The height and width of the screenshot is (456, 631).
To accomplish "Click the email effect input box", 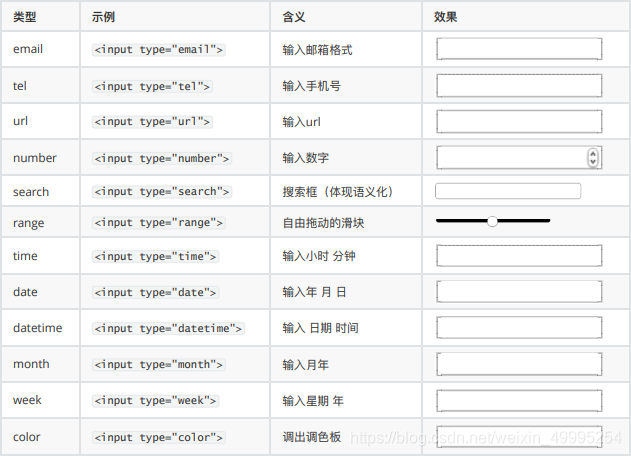I will [519, 49].
